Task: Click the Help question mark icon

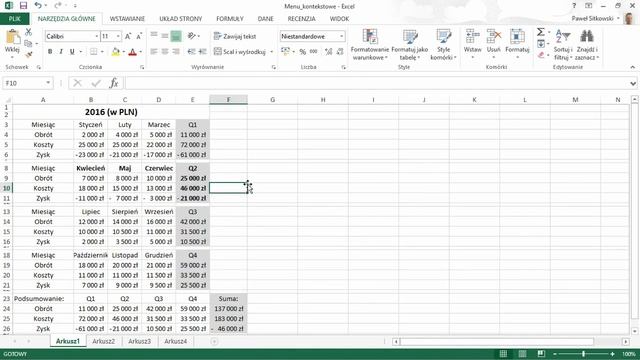Action: coord(574,6)
